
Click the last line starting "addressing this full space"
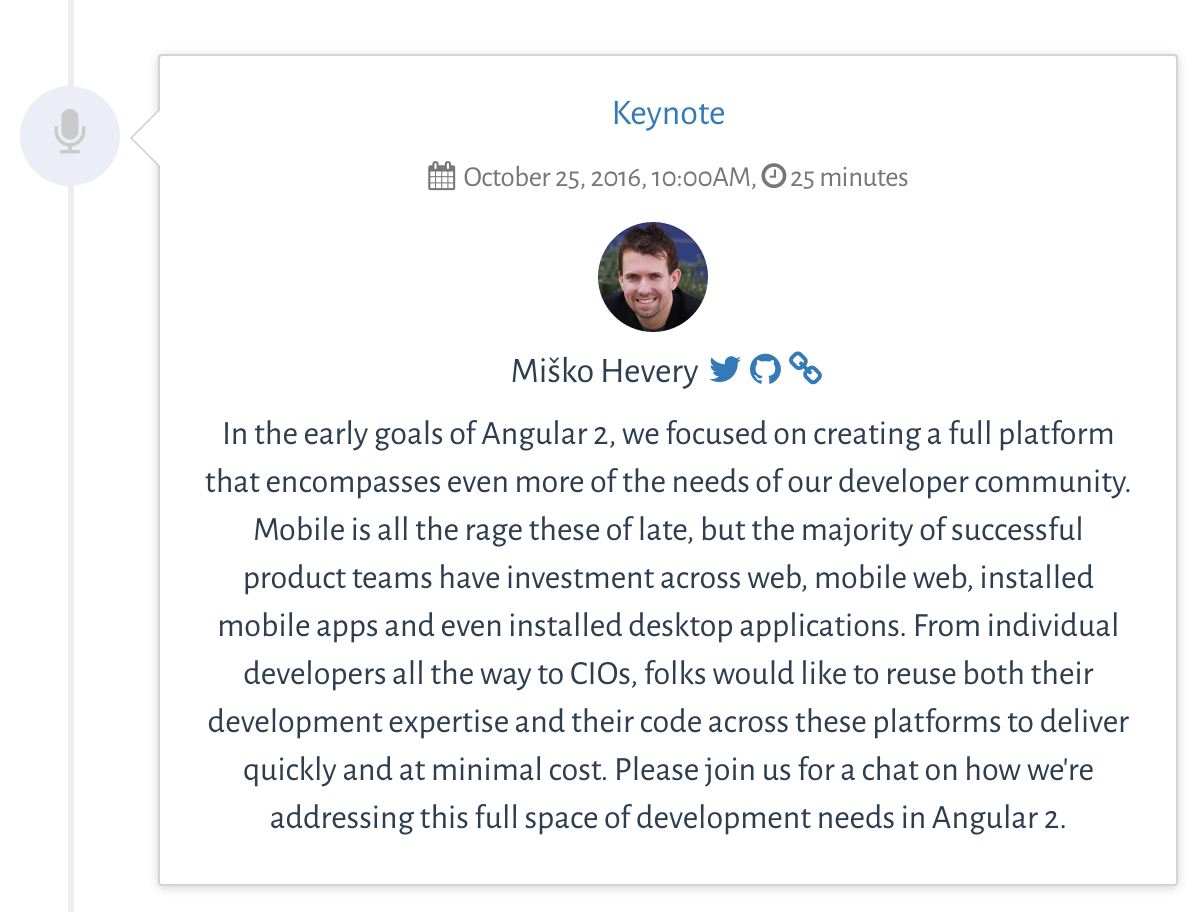coord(668,818)
